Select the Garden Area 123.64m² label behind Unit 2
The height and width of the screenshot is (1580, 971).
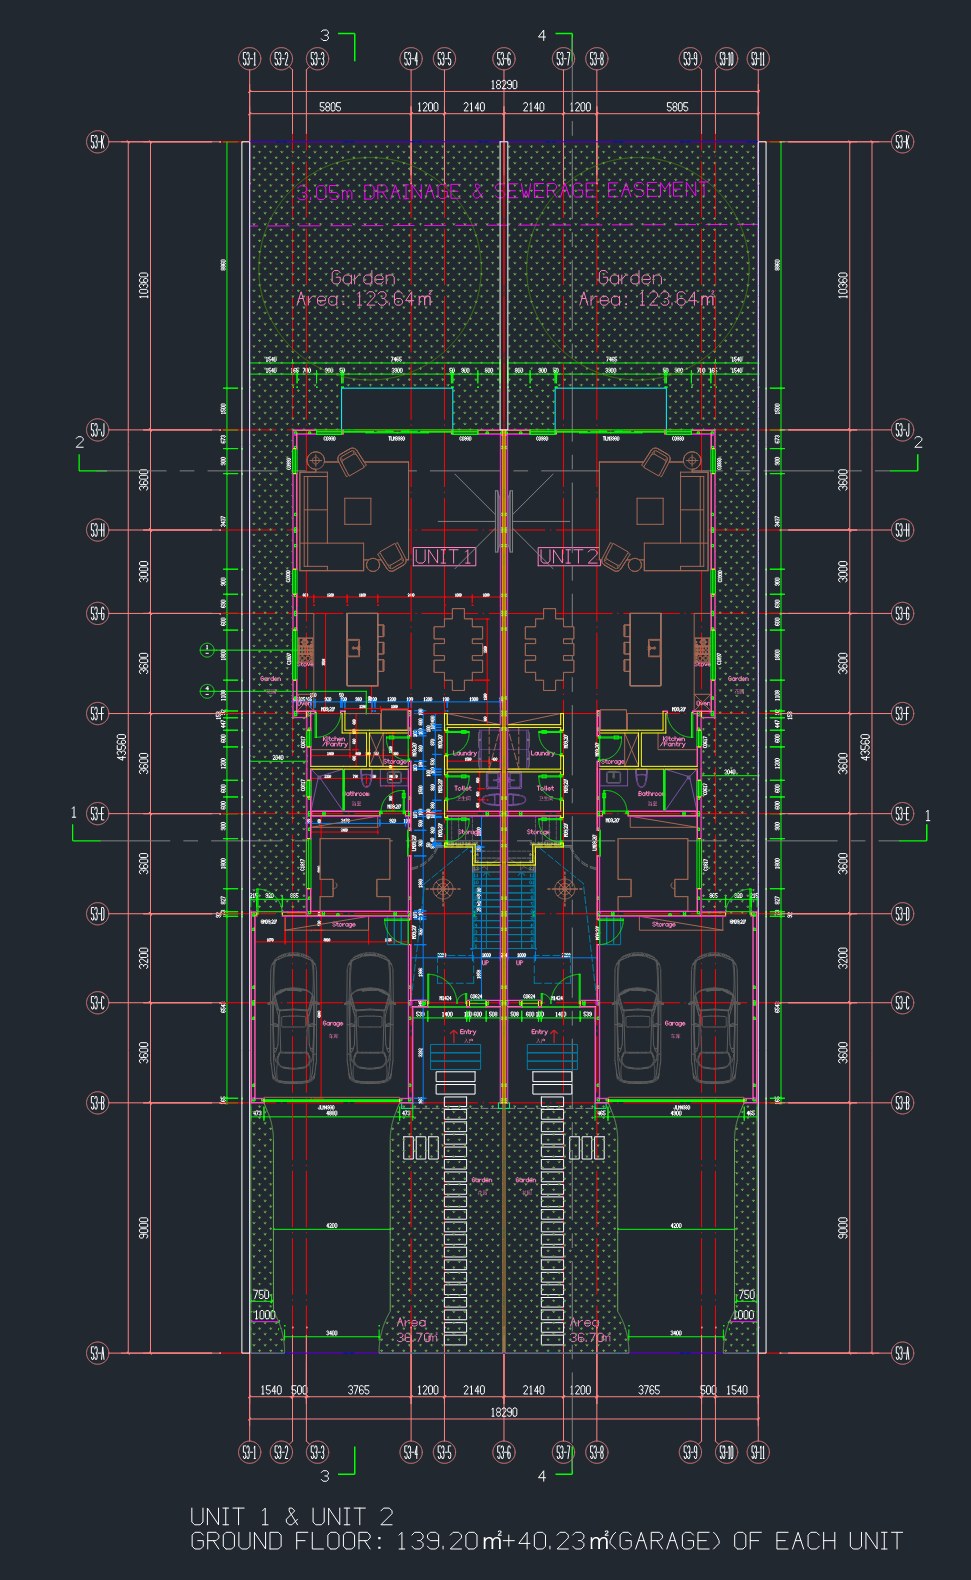(646, 288)
